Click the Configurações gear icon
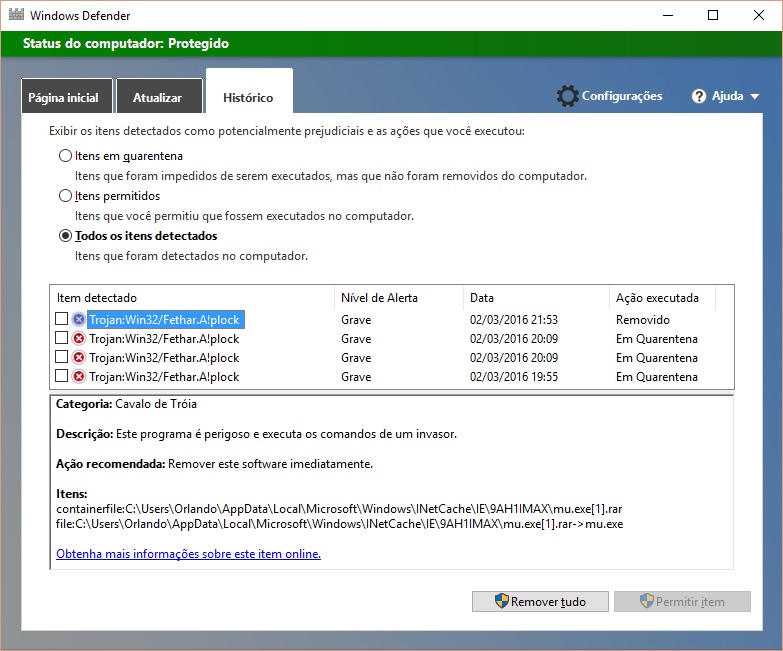The width and height of the screenshot is (783, 651). click(x=568, y=96)
